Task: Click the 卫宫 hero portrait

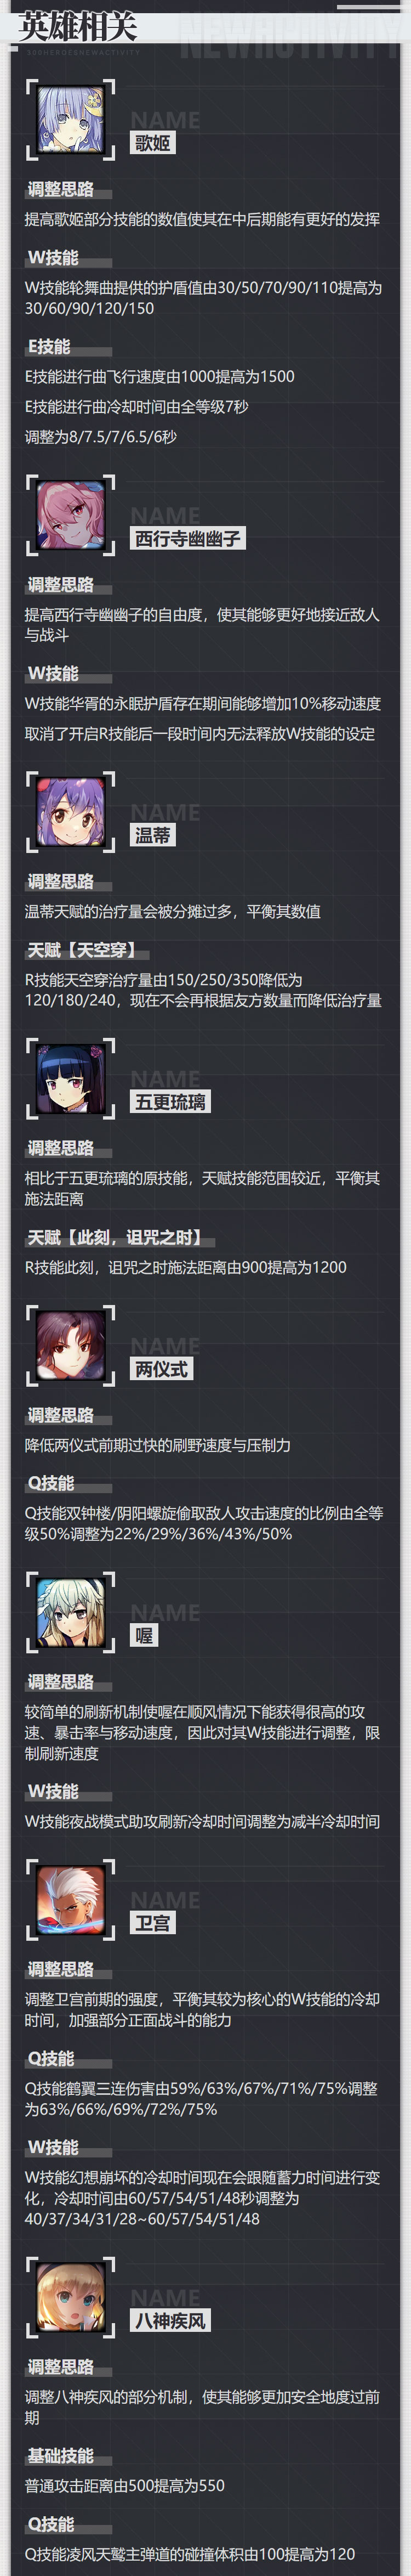Action: click(x=71, y=1900)
